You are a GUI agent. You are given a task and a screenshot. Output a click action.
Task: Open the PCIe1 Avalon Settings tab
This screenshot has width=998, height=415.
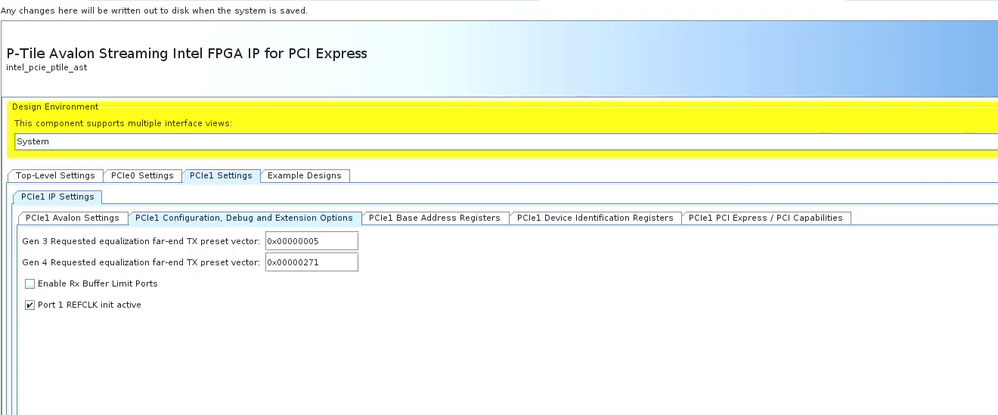point(73,218)
